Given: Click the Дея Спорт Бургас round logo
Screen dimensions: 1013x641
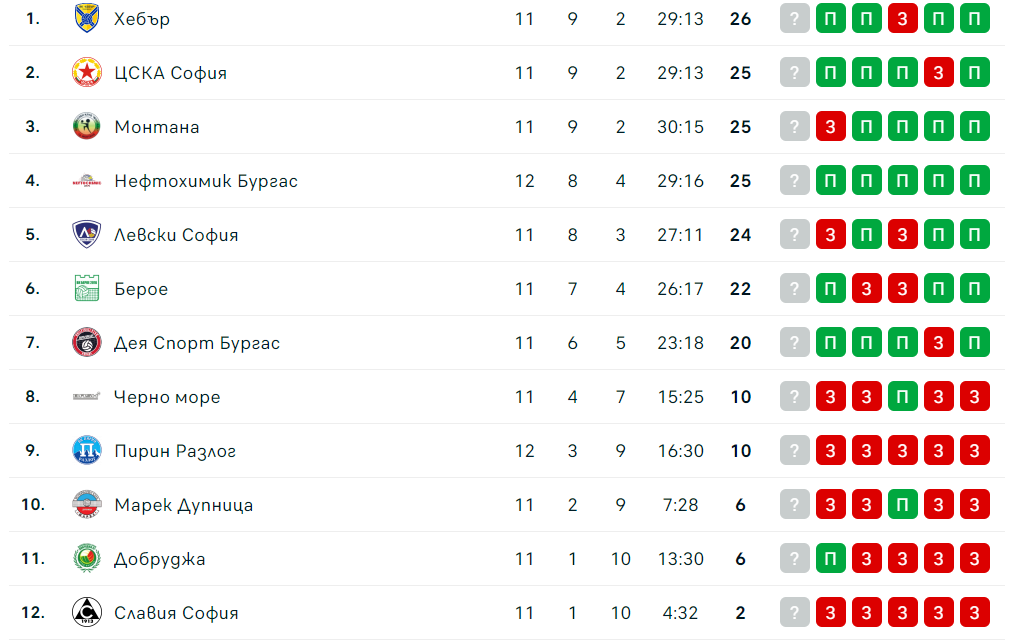Looking at the screenshot, I should (87, 343).
